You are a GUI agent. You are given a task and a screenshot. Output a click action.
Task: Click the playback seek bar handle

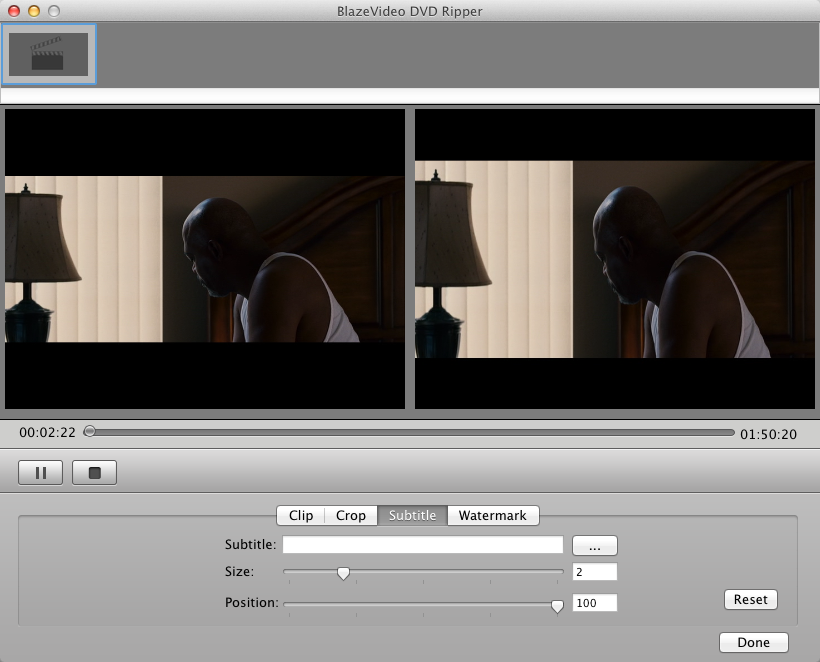pyautogui.click(x=90, y=431)
